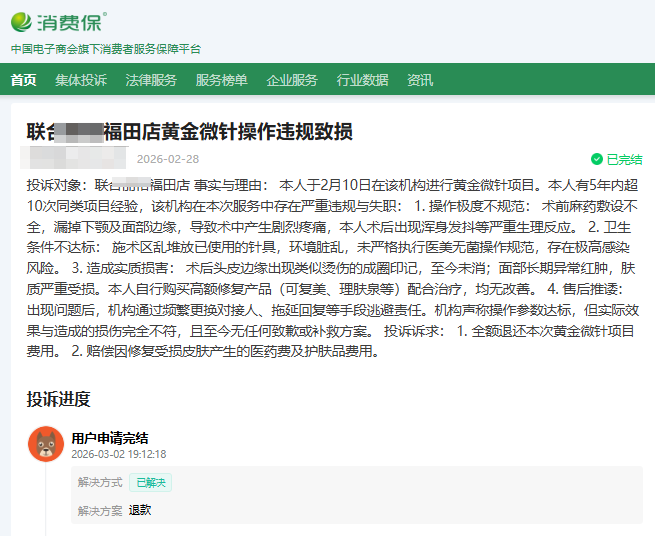Open the 资讯 nav item
The height and width of the screenshot is (536, 655).
click(x=420, y=80)
